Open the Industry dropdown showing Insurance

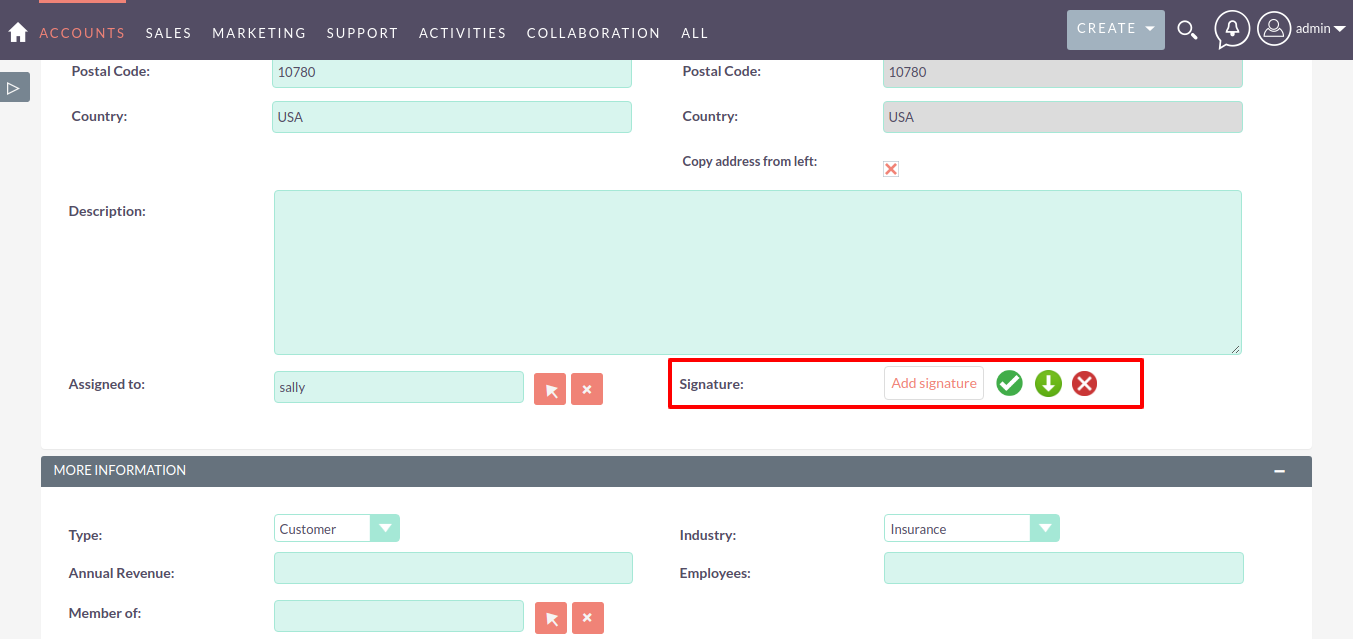[x=1044, y=527]
